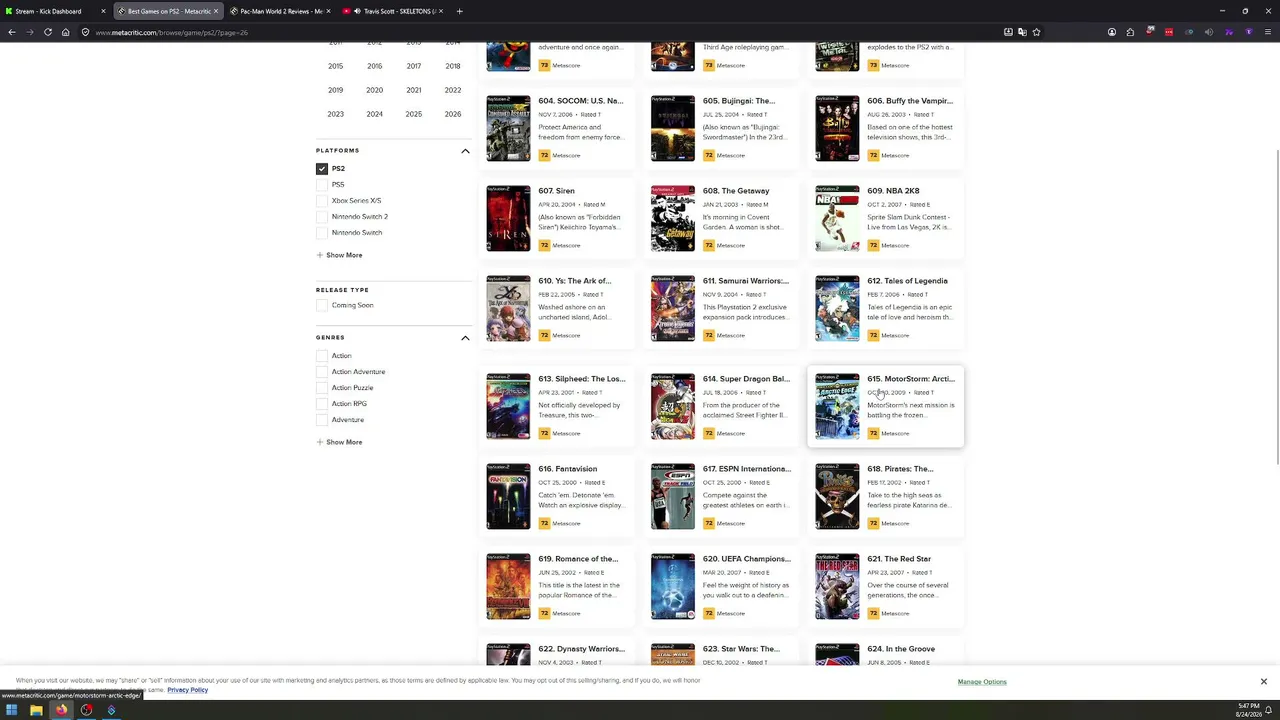Click Manage Options in the privacy banner
This screenshot has height=720, width=1280.
(982, 682)
